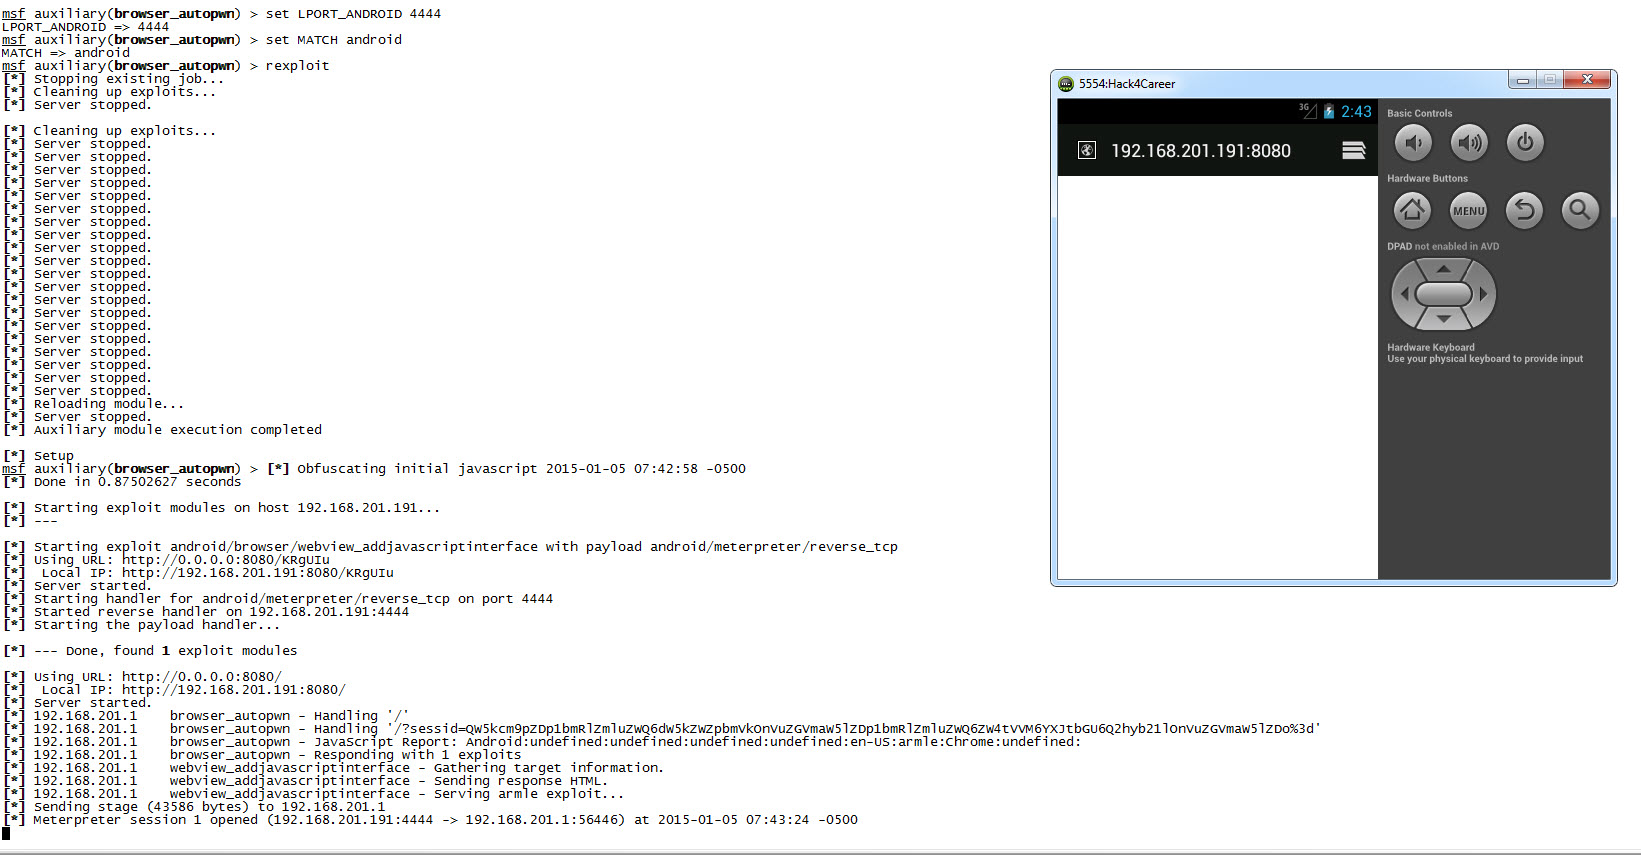This screenshot has width=1641, height=855.
Task: Click the 'Stopping existing job...' line
Action: tap(114, 79)
